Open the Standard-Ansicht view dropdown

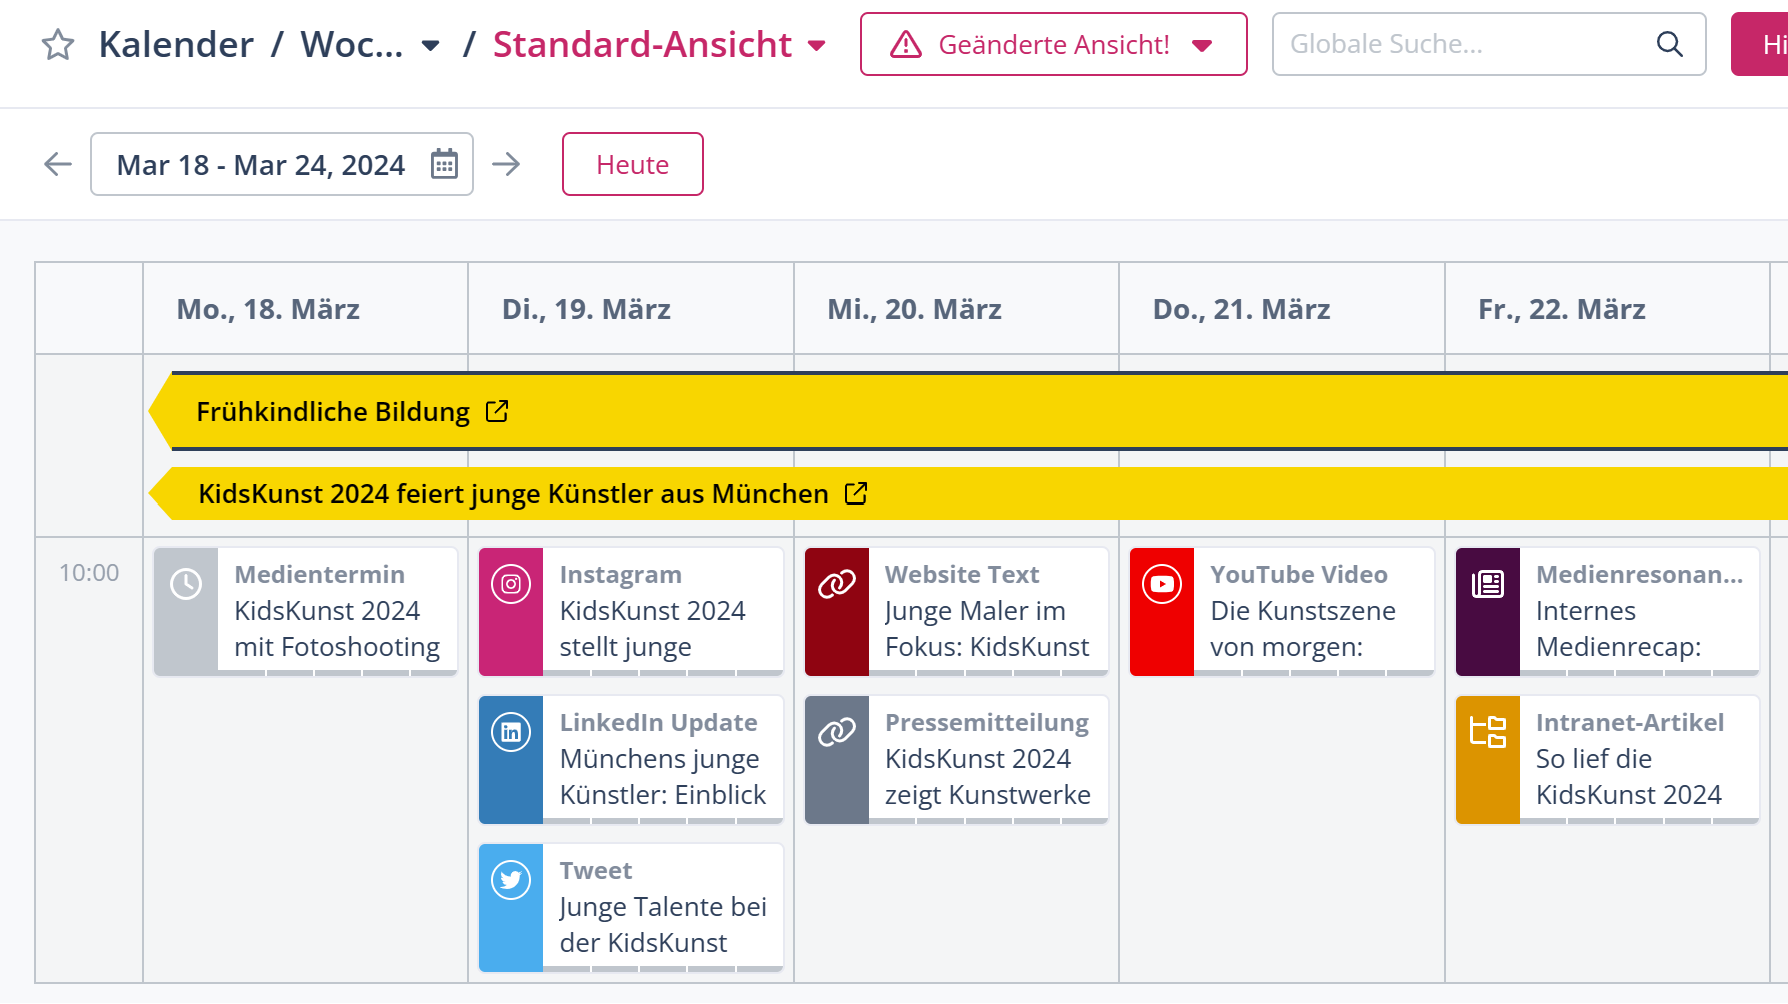818,45
